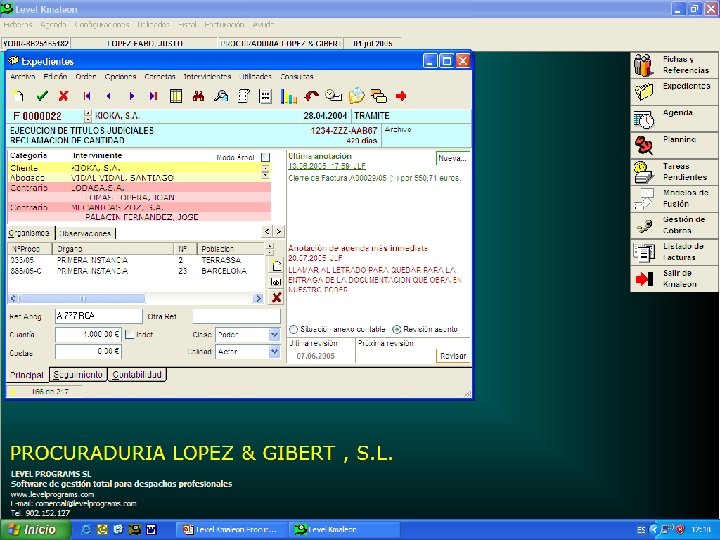Click the expediente number spinner arrows
Image resolution: width=720 pixels, height=540 pixels.
(88, 116)
